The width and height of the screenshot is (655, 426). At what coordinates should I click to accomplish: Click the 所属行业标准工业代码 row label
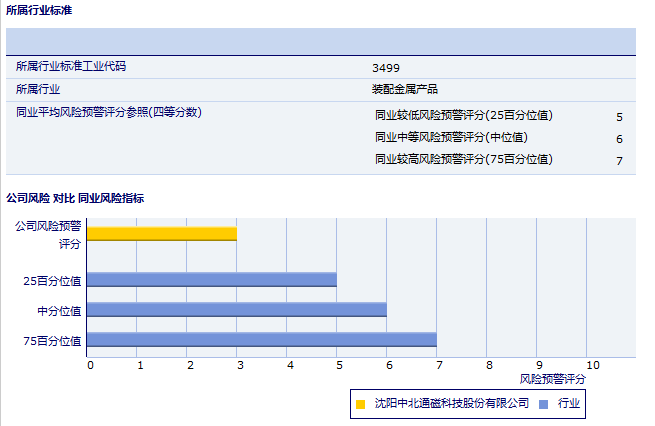(71, 67)
